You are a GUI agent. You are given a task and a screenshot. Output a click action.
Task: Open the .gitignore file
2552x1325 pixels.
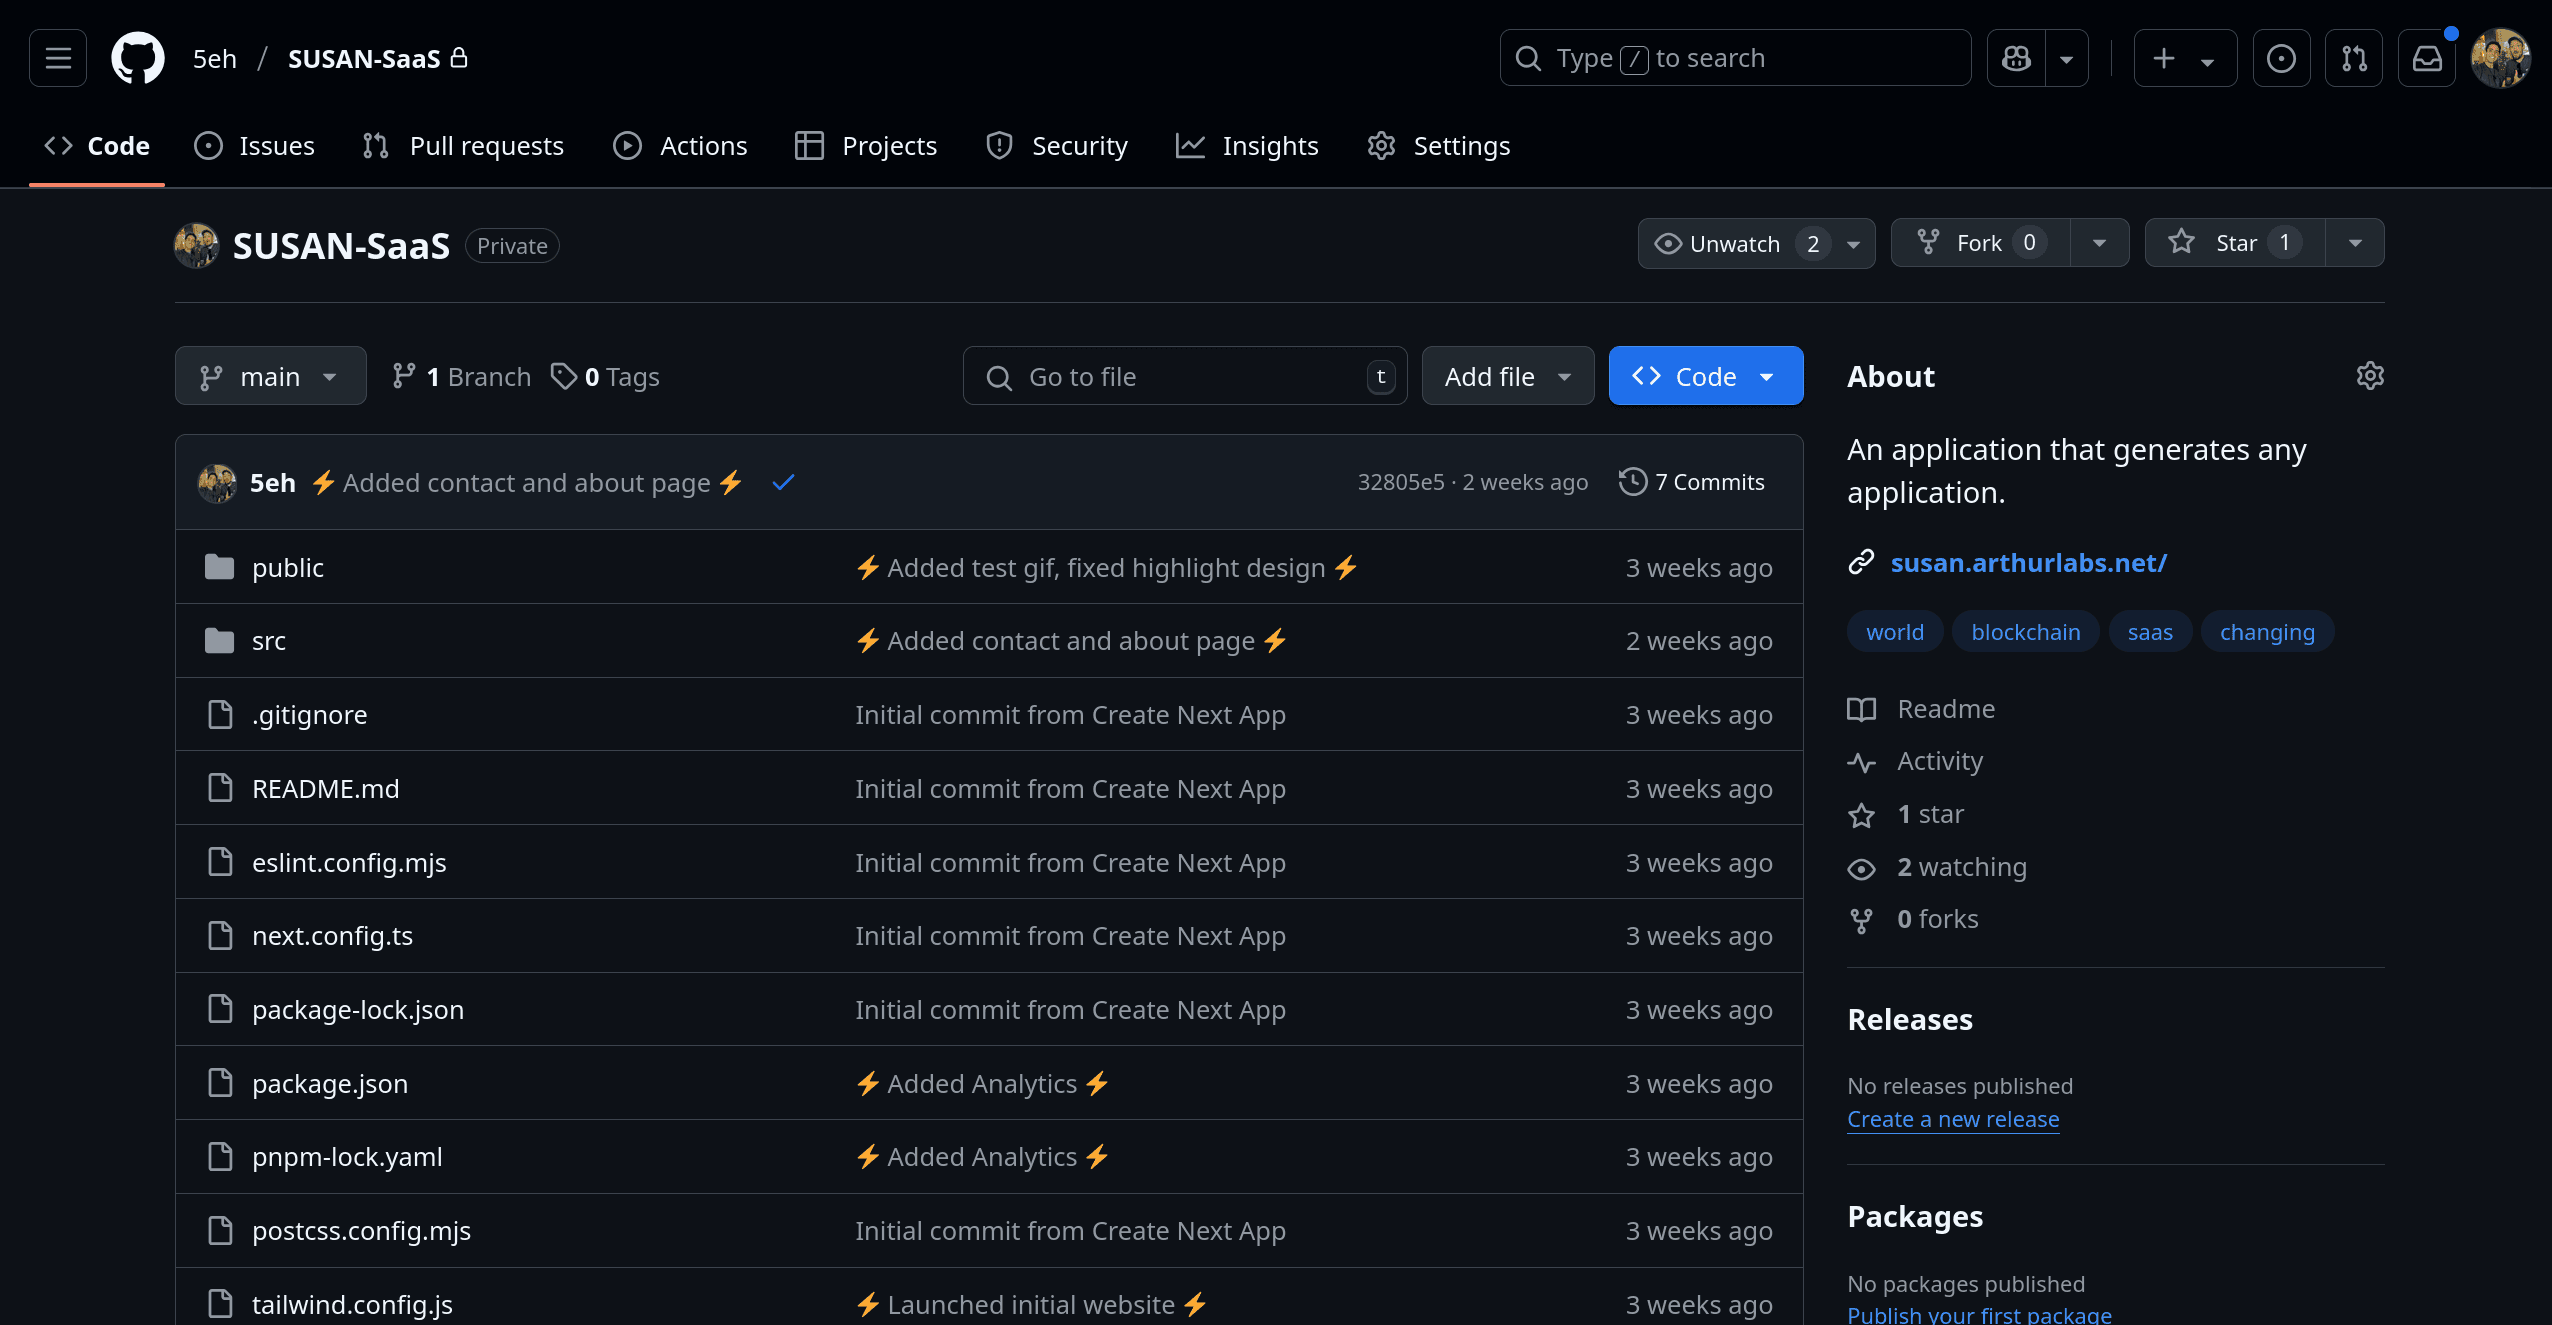[x=310, y=715]
